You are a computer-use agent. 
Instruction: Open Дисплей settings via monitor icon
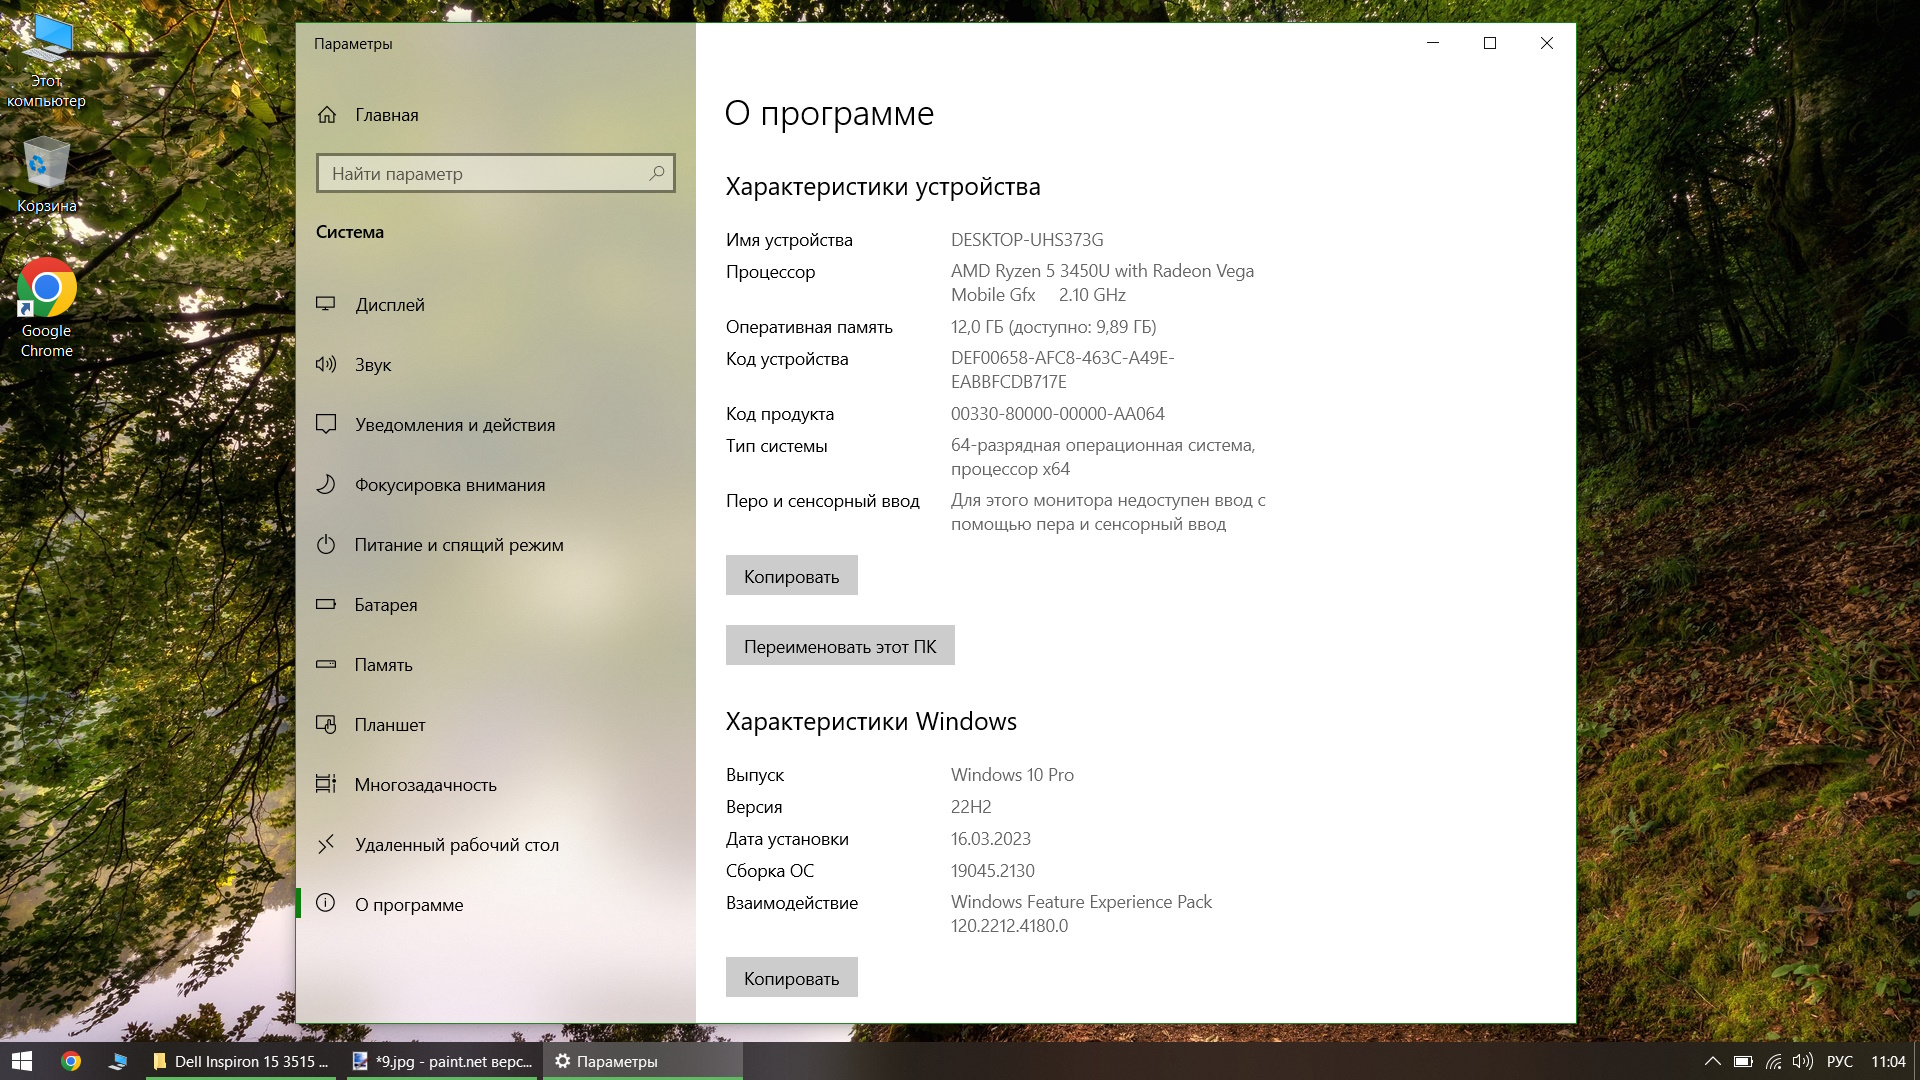(326, 304)
